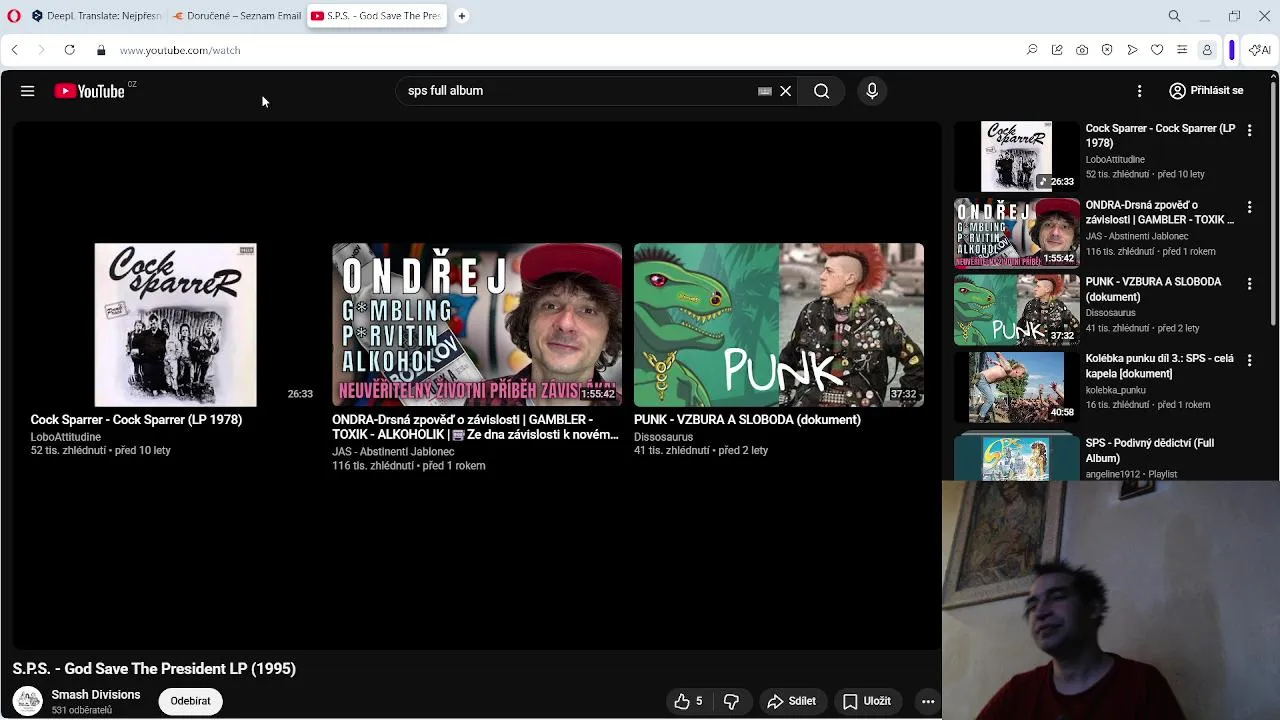Open more actions three-dot button below video
Image resolution: width=1280 pixels, height=720 pixels.
click(x=928, y=701)
